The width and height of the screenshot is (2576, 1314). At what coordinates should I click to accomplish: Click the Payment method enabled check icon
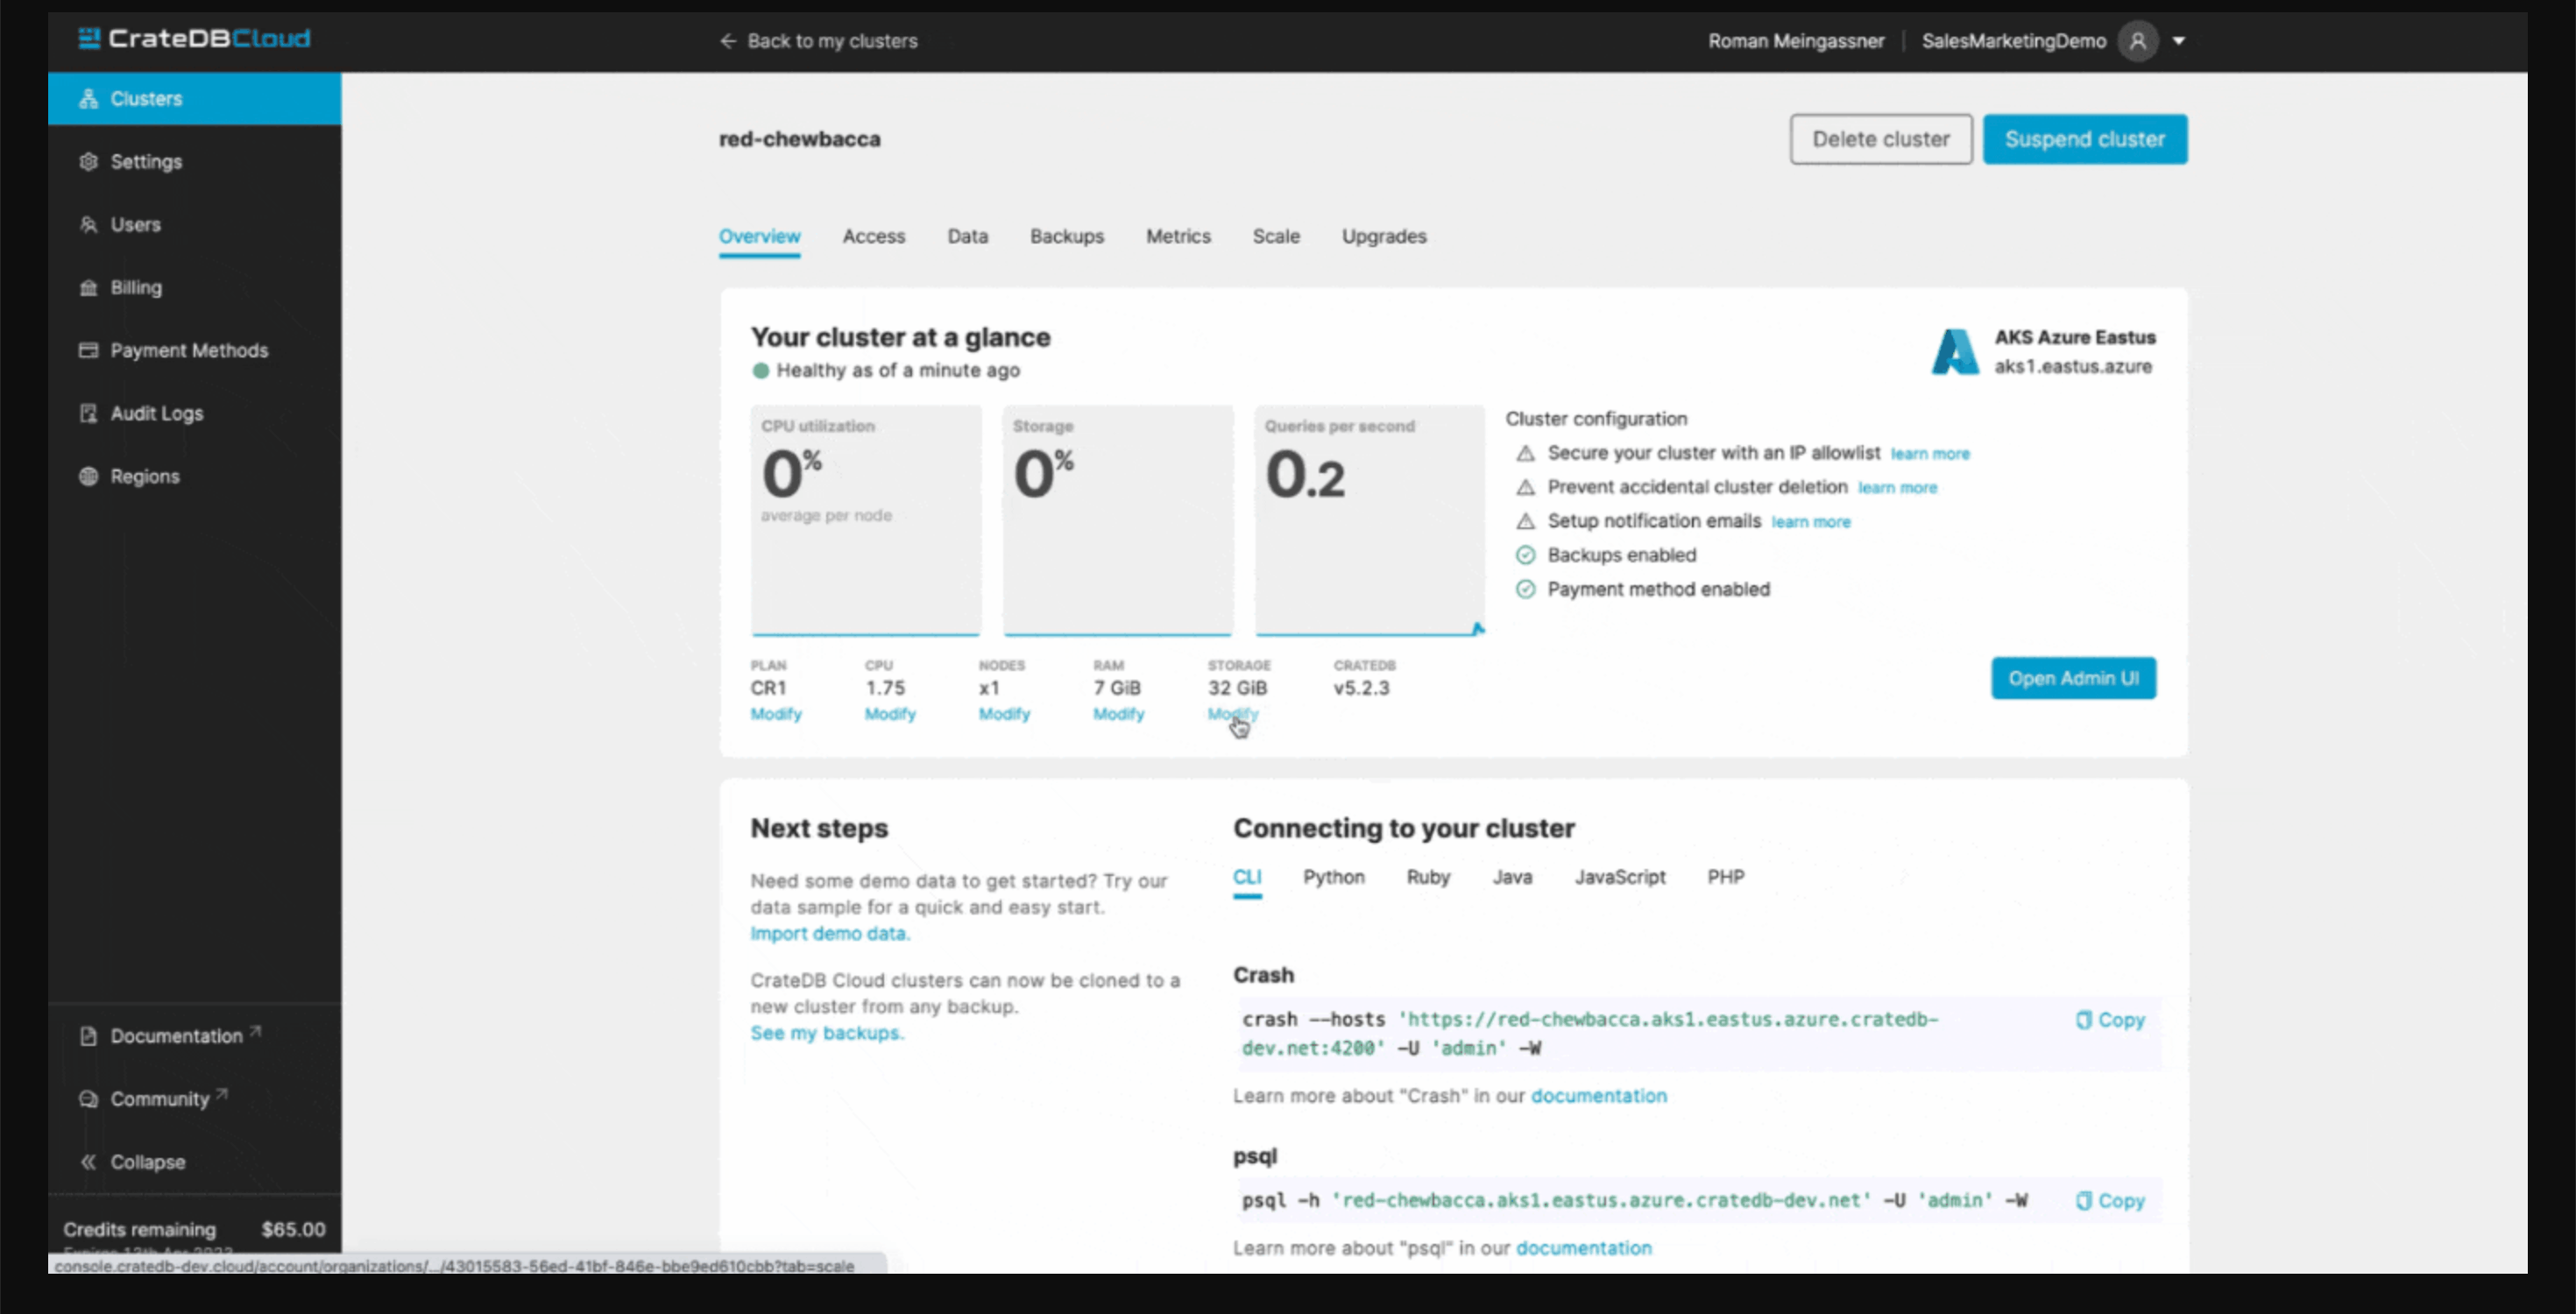[1525, 590]
